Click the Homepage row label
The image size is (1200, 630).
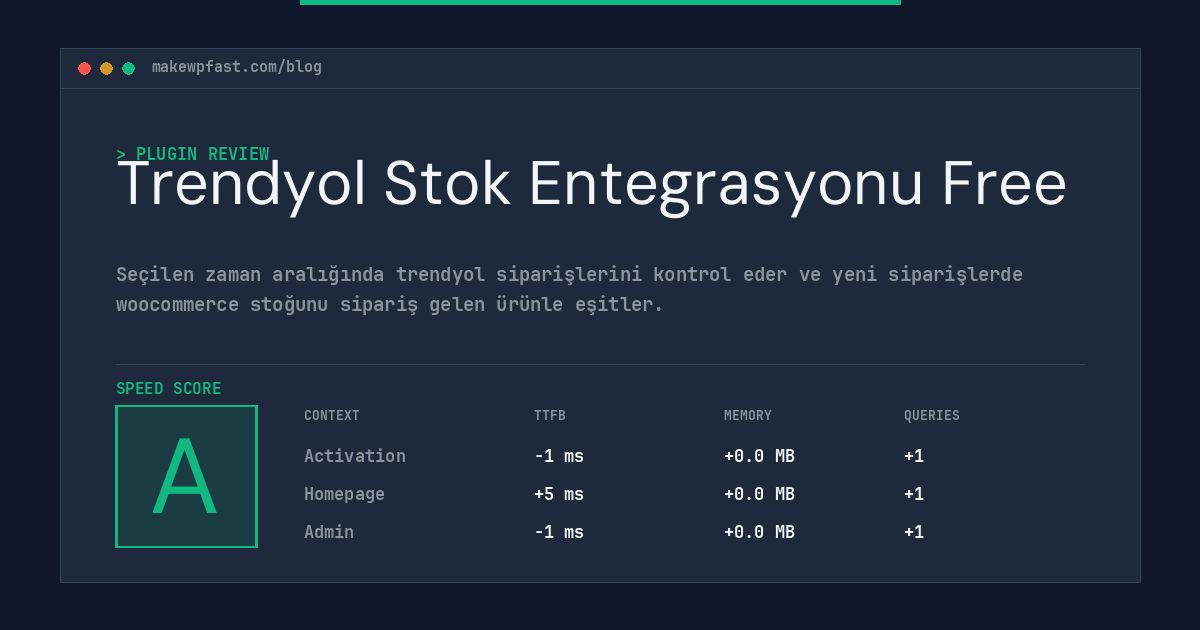344,494
